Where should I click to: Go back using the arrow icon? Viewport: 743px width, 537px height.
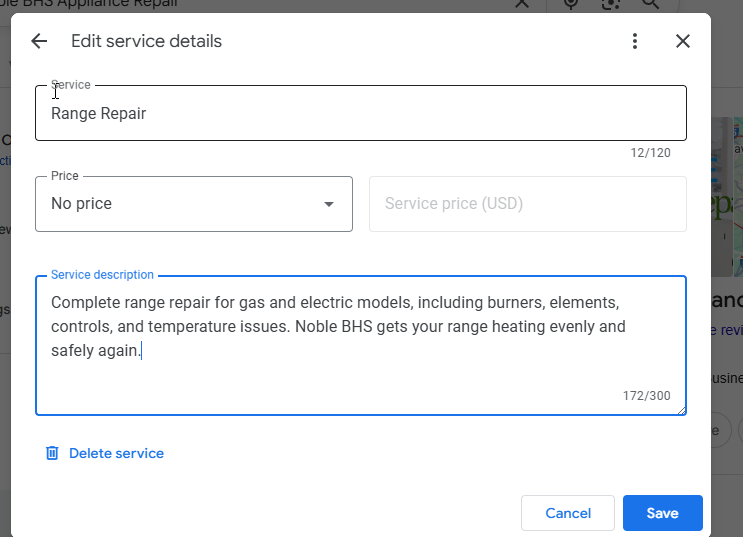coord(39,41)
